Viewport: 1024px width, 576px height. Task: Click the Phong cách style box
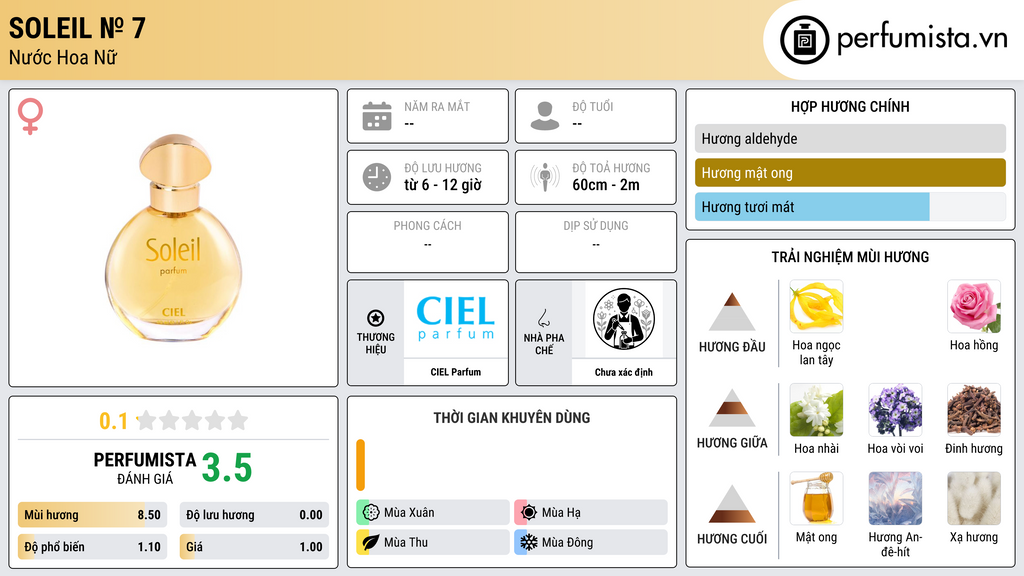(428, 242)
